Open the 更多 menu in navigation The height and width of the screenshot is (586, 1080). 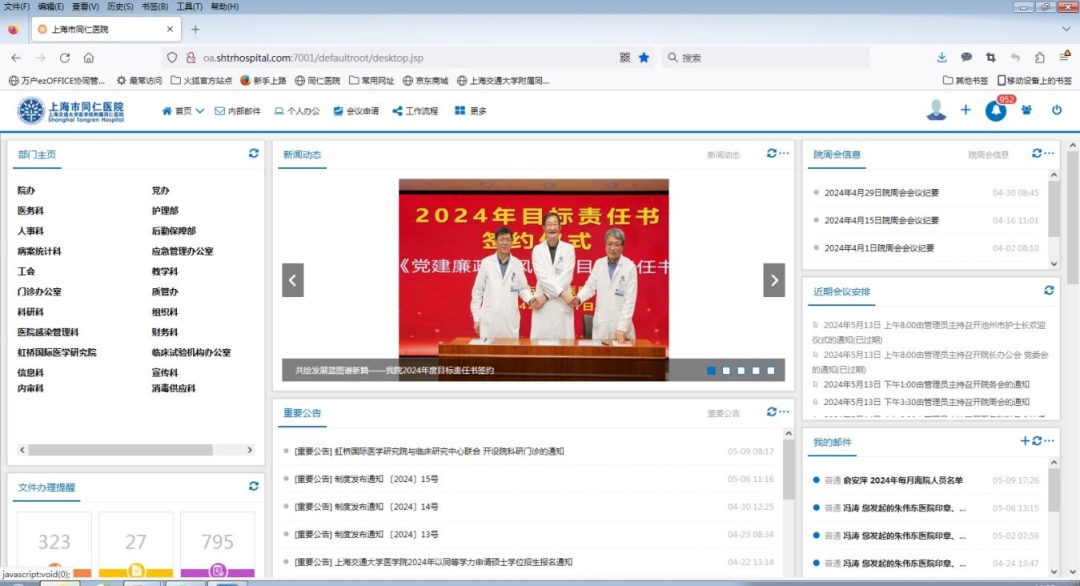click(471, 111)
